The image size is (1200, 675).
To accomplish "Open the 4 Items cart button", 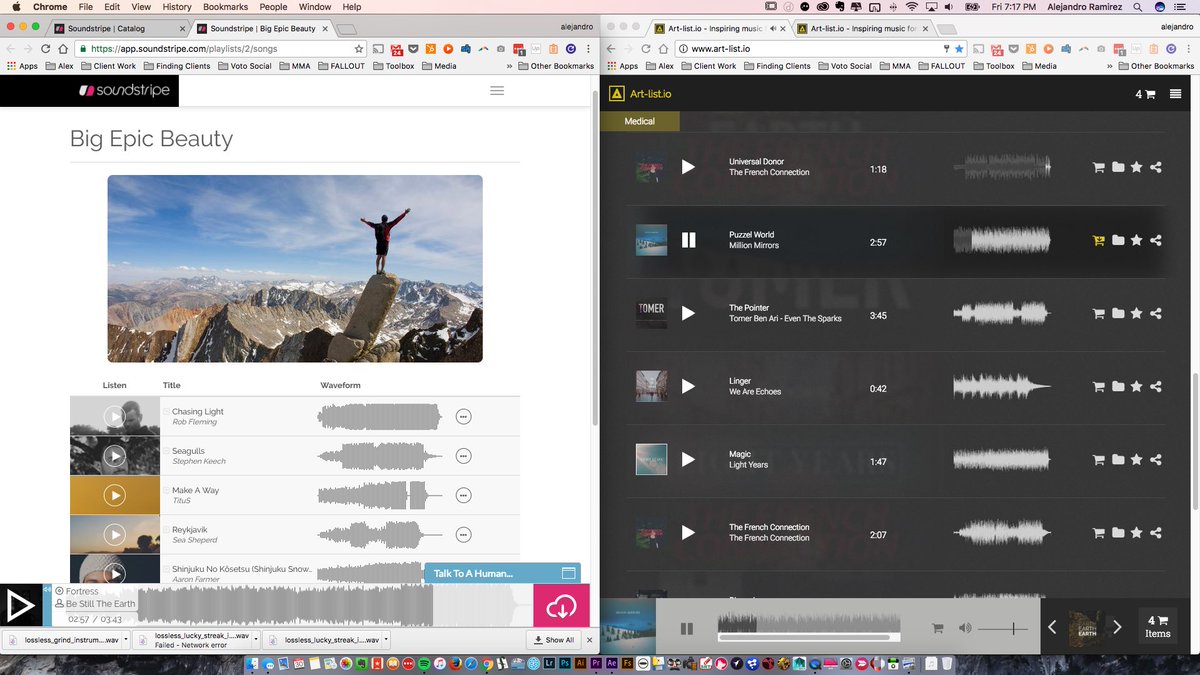I will point(1158,627).
